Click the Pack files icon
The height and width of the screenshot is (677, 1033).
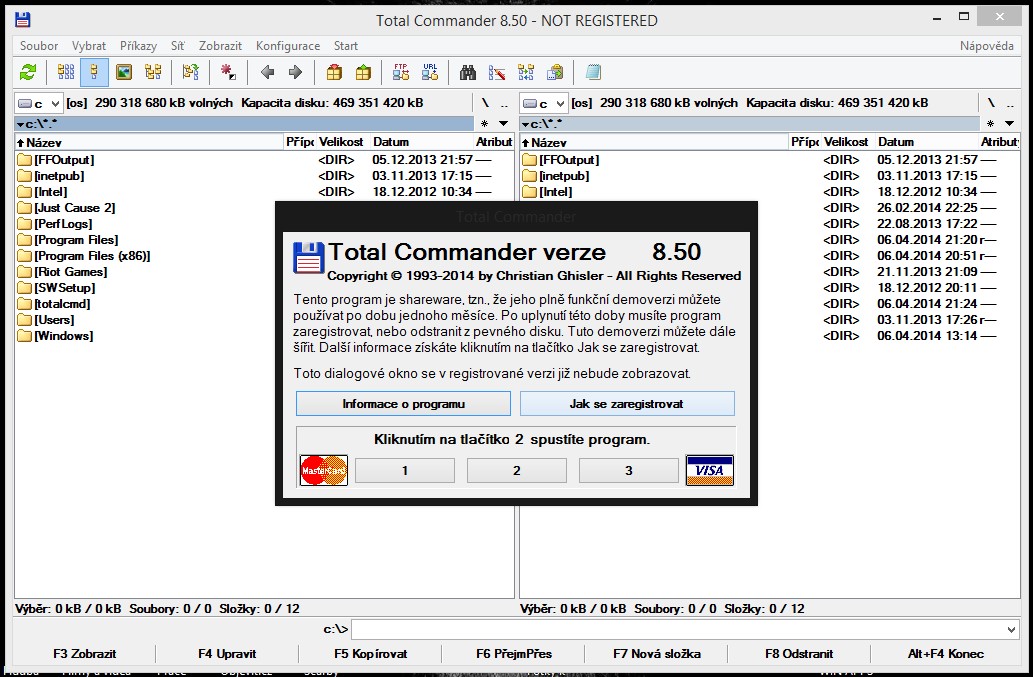pos(334,72)
